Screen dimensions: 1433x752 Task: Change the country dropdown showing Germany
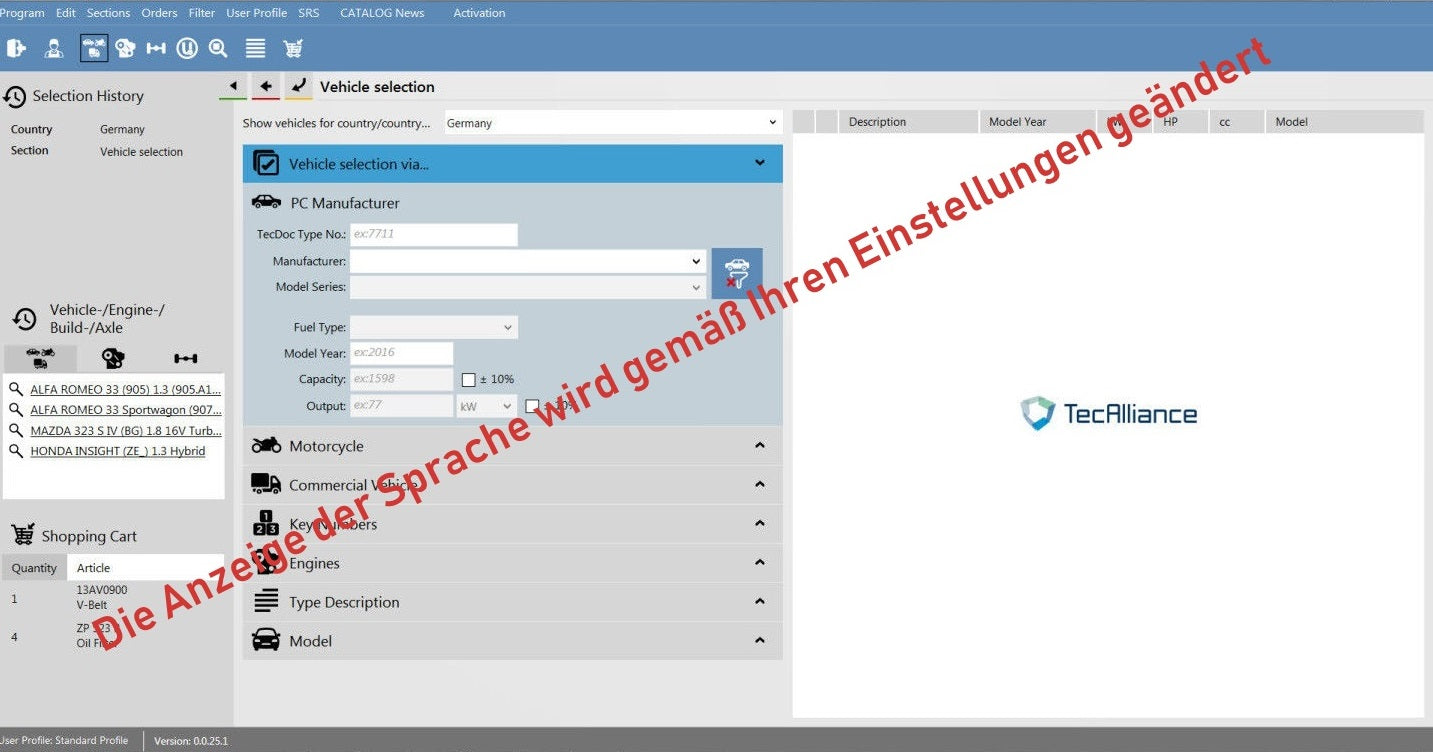click(x=611, y=123)
